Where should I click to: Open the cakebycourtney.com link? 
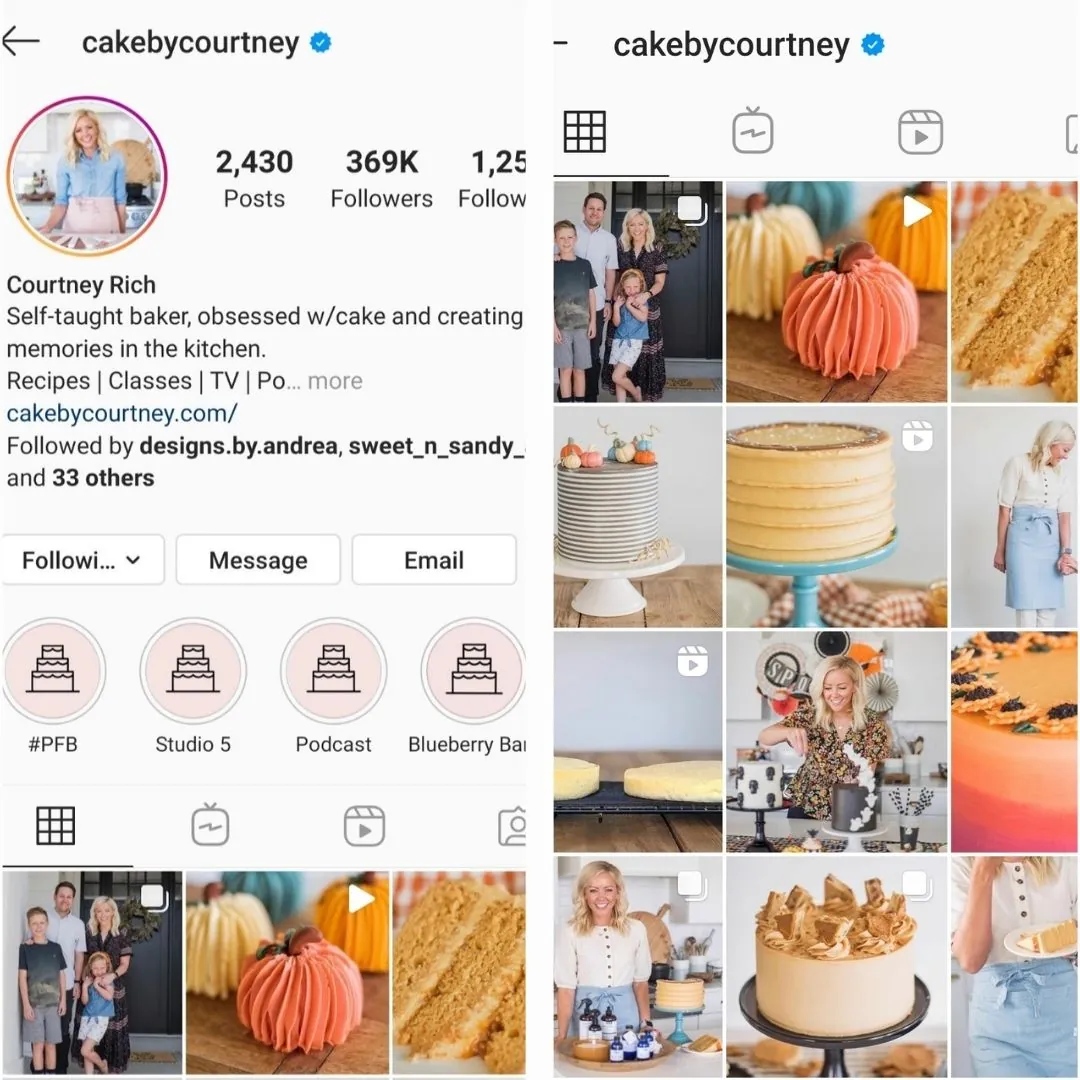pos(122,413)
